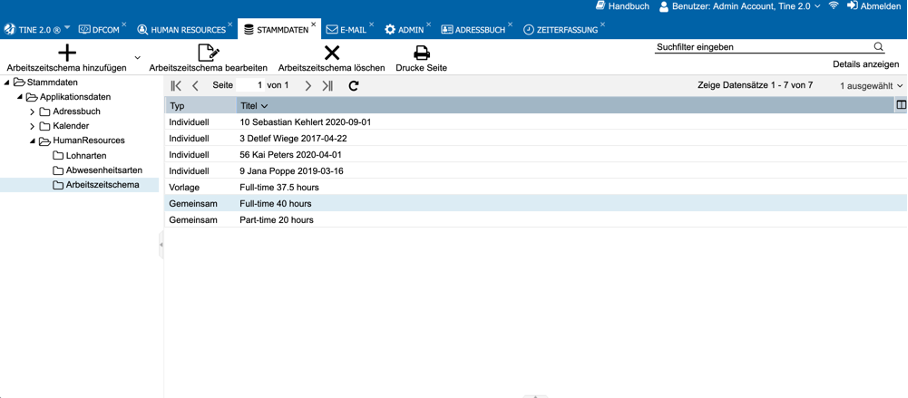
Task: Go to next page arrow
Action: point(308,86)
